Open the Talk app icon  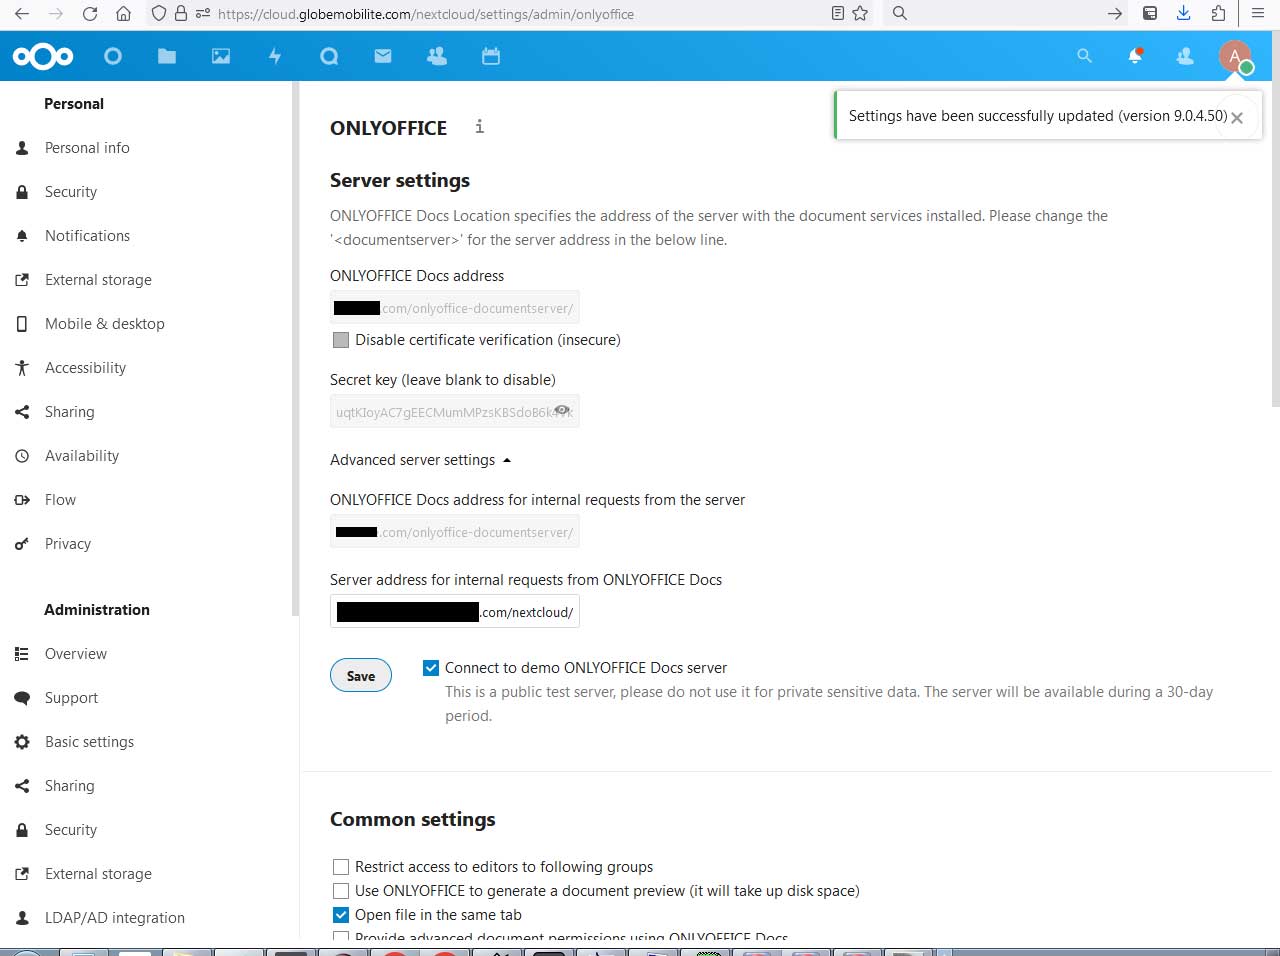coord(329,56)
